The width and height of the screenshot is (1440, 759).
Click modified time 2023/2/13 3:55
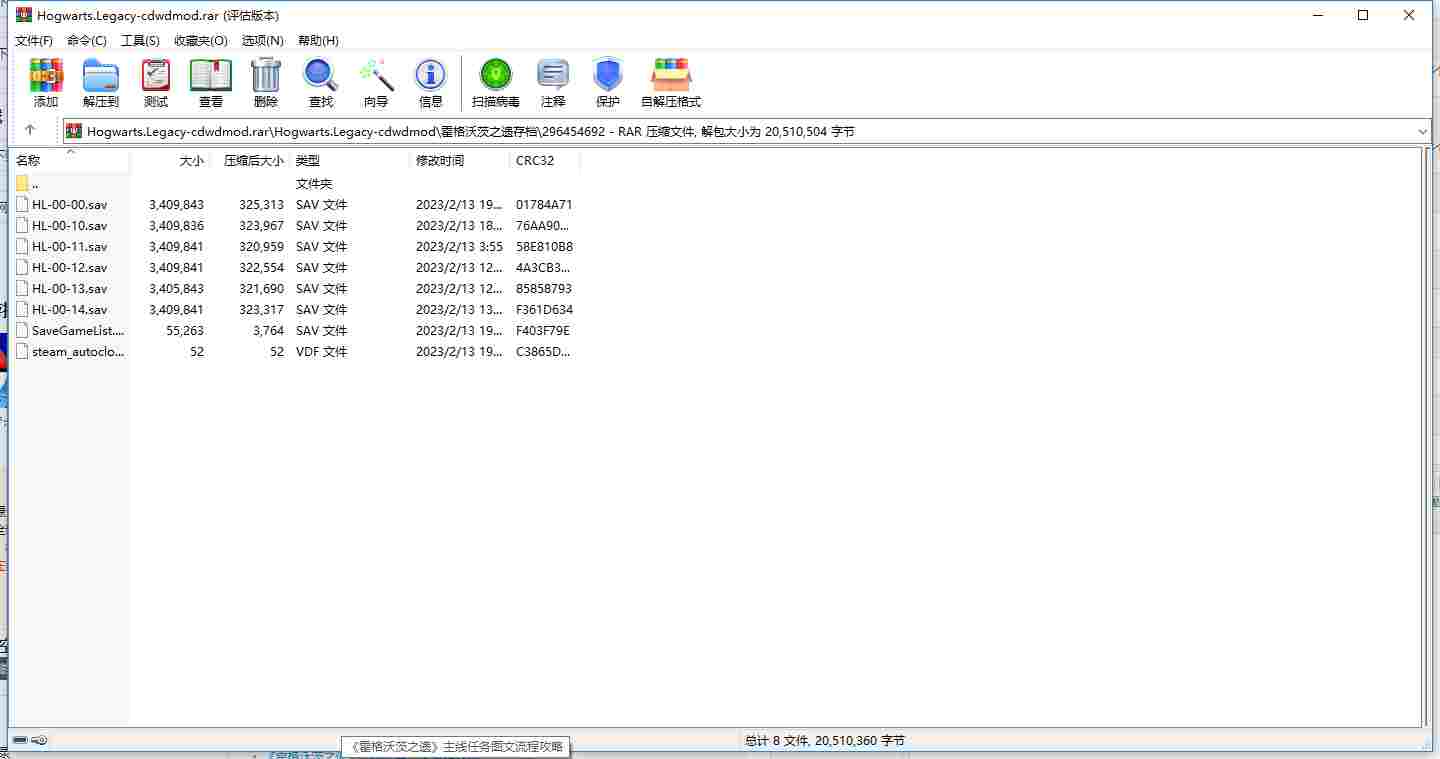click(459, 246)
